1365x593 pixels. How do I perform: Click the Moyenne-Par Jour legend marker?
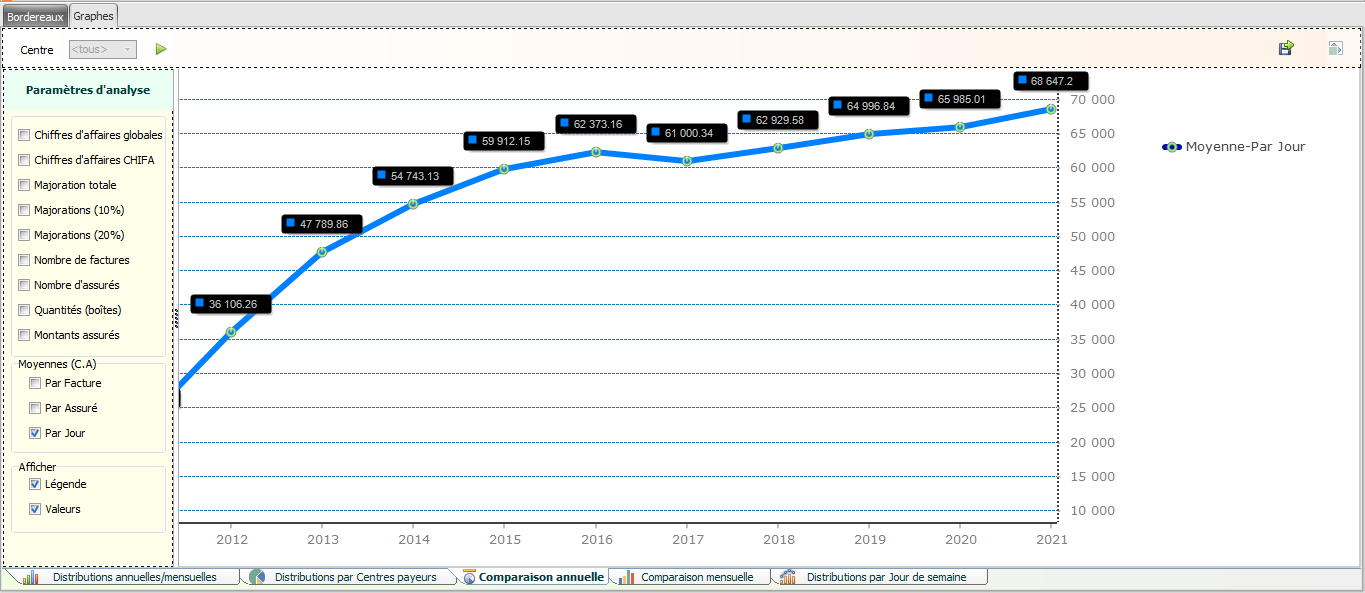pos(1171,147)
